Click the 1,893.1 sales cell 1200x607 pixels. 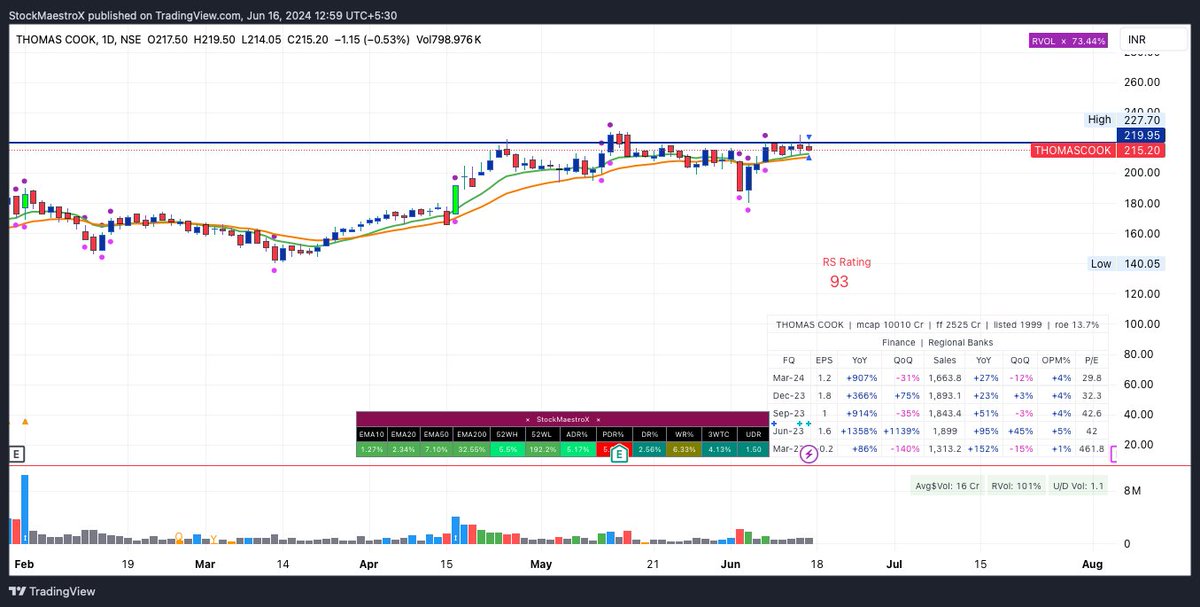(945, 395)
